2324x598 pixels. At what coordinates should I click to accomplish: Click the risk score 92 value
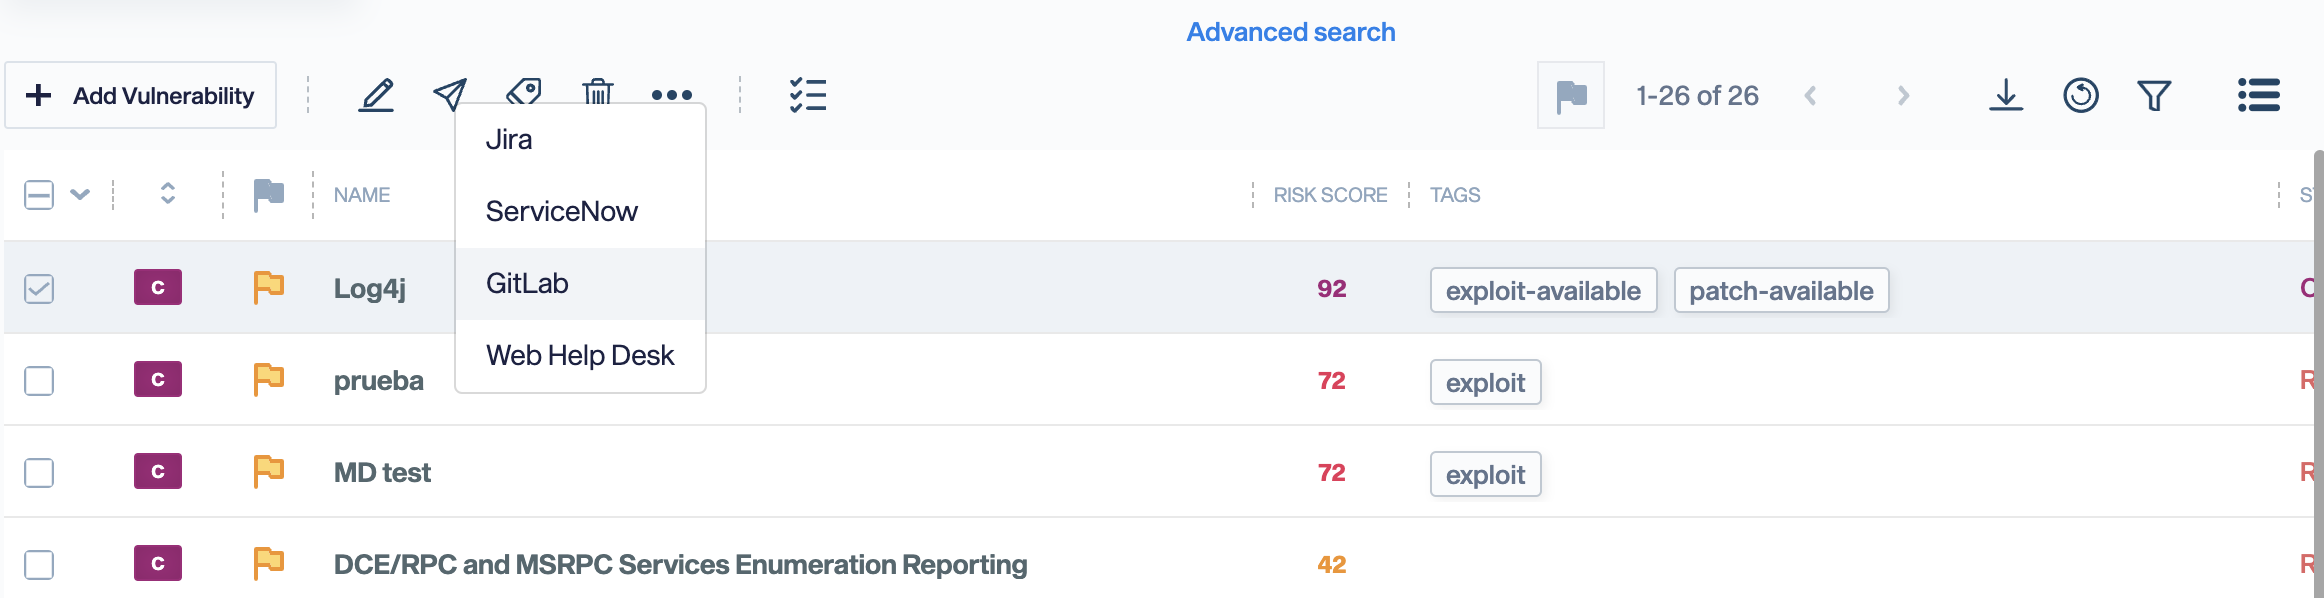[x=1332, y=289]
